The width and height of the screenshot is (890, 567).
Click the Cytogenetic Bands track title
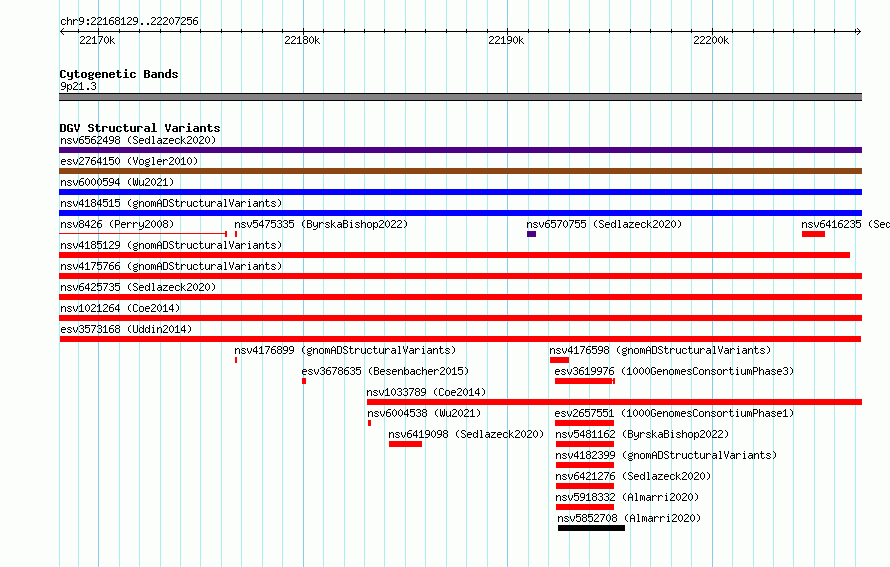click(x=119, y=74)
